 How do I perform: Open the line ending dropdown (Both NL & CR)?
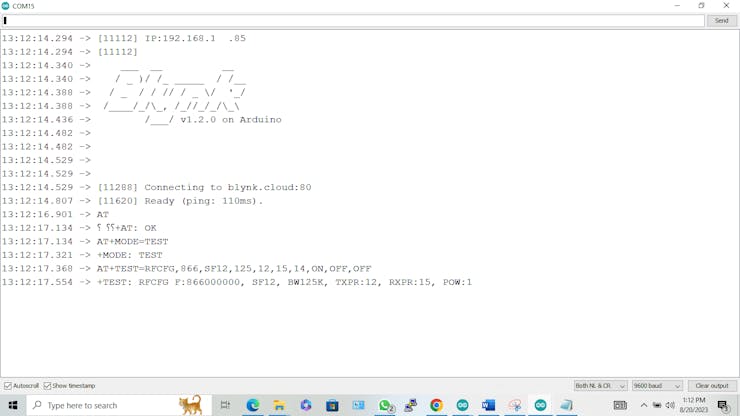[600, 386]
